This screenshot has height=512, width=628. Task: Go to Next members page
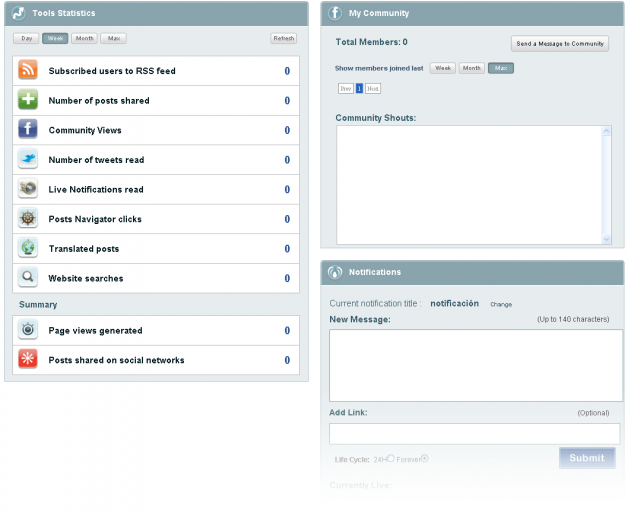coord(373,89)
